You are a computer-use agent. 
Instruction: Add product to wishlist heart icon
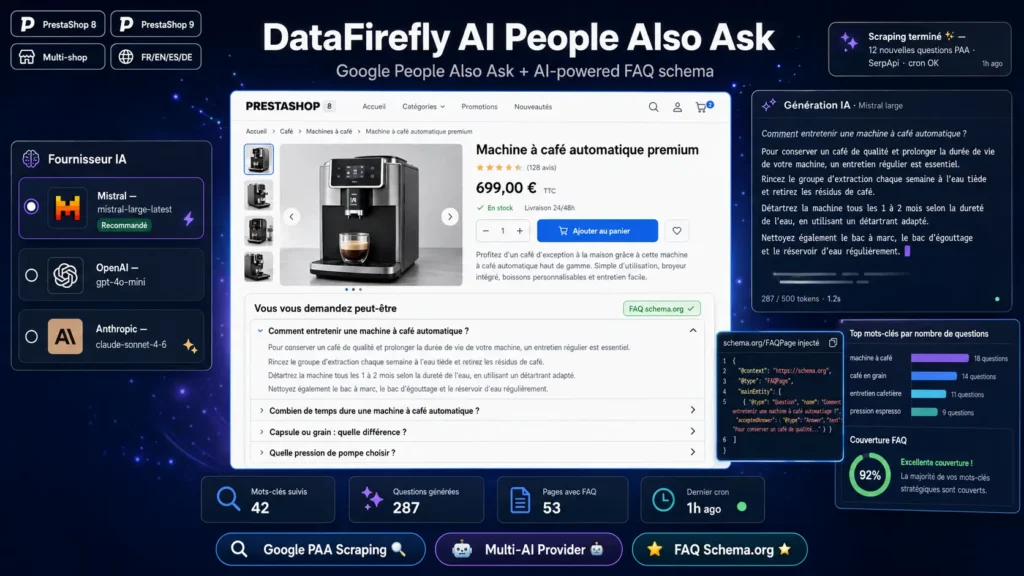coord(677,231)
